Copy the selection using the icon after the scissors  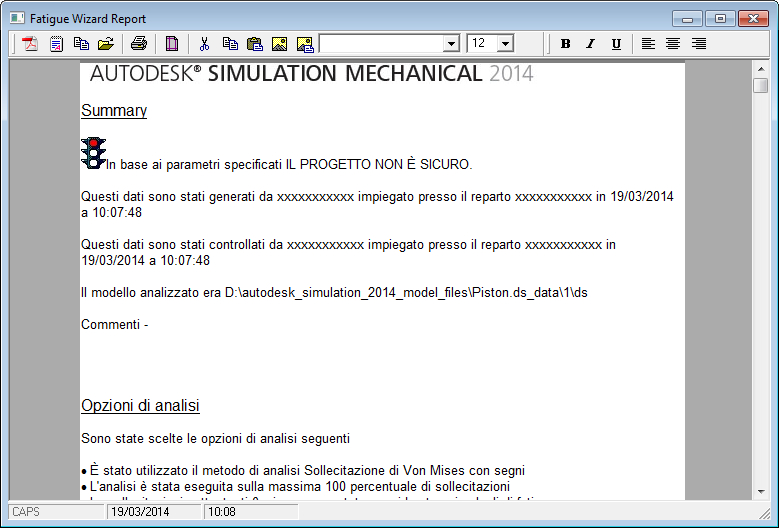pos(230,44)
